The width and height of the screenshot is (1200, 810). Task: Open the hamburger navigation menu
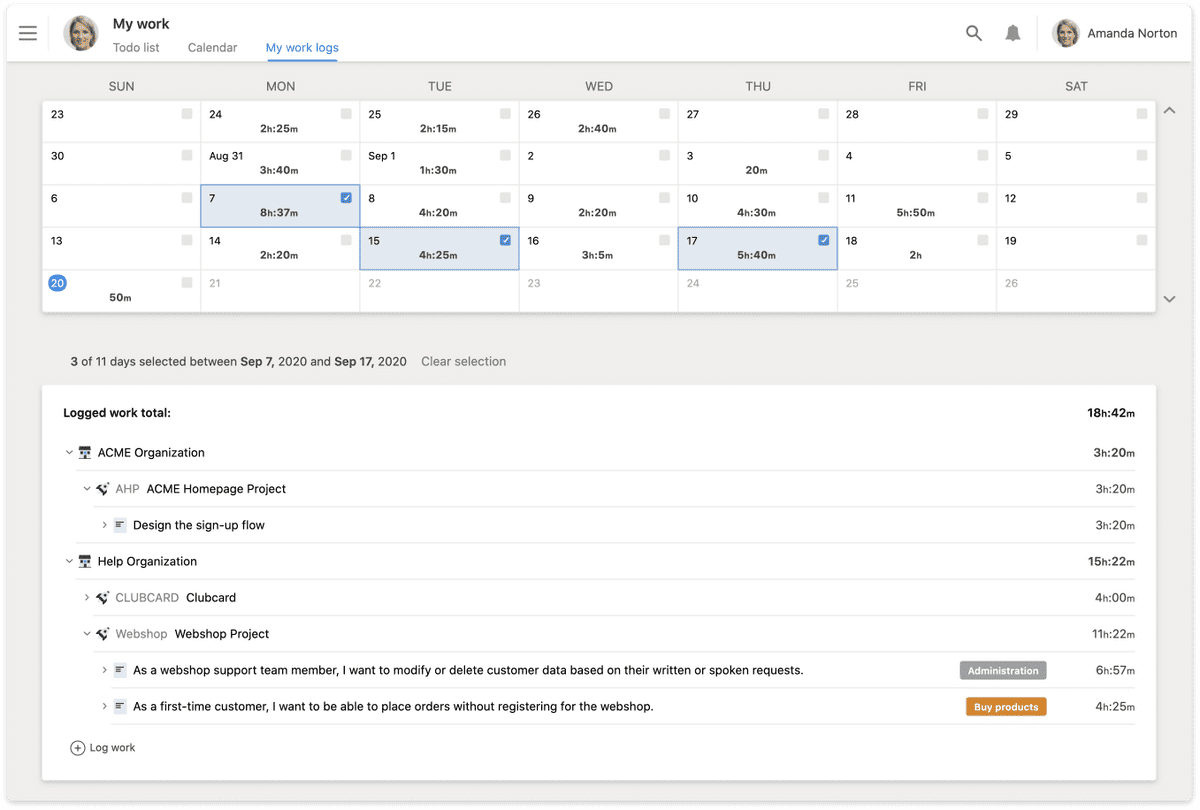click(28, 33)
